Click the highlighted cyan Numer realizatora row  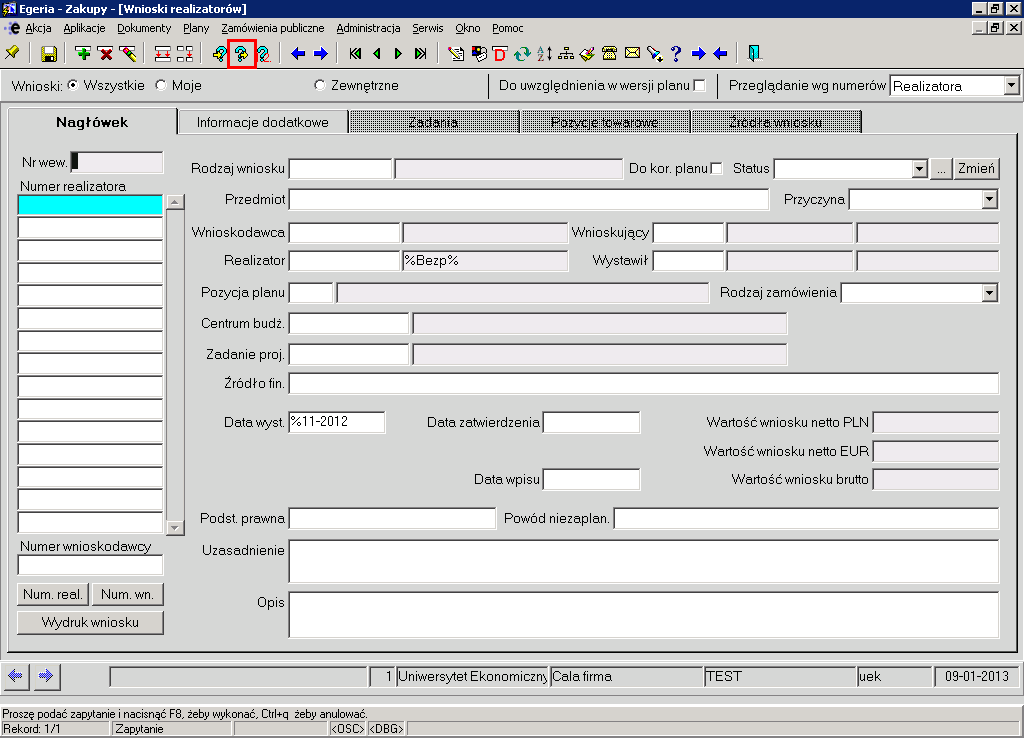click(x=90, y=205)
